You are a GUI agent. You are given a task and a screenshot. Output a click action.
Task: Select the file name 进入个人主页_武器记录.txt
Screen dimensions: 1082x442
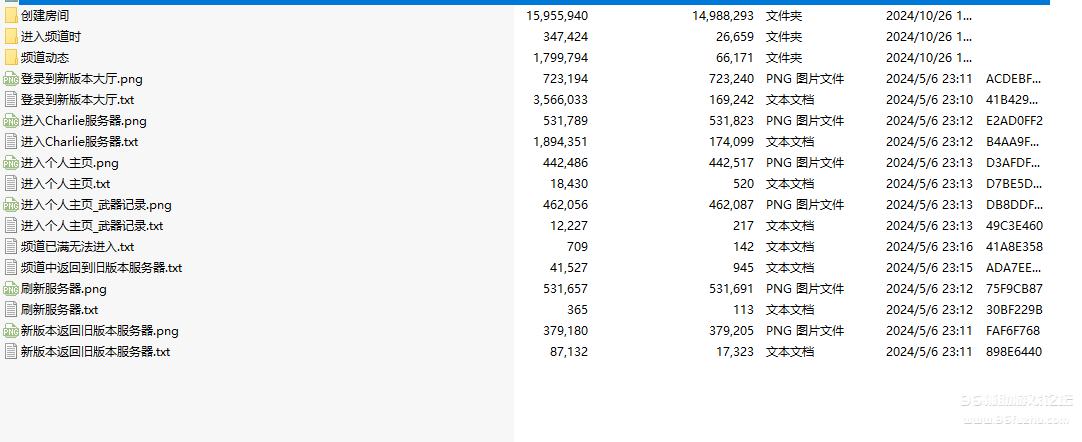[91, 226]
